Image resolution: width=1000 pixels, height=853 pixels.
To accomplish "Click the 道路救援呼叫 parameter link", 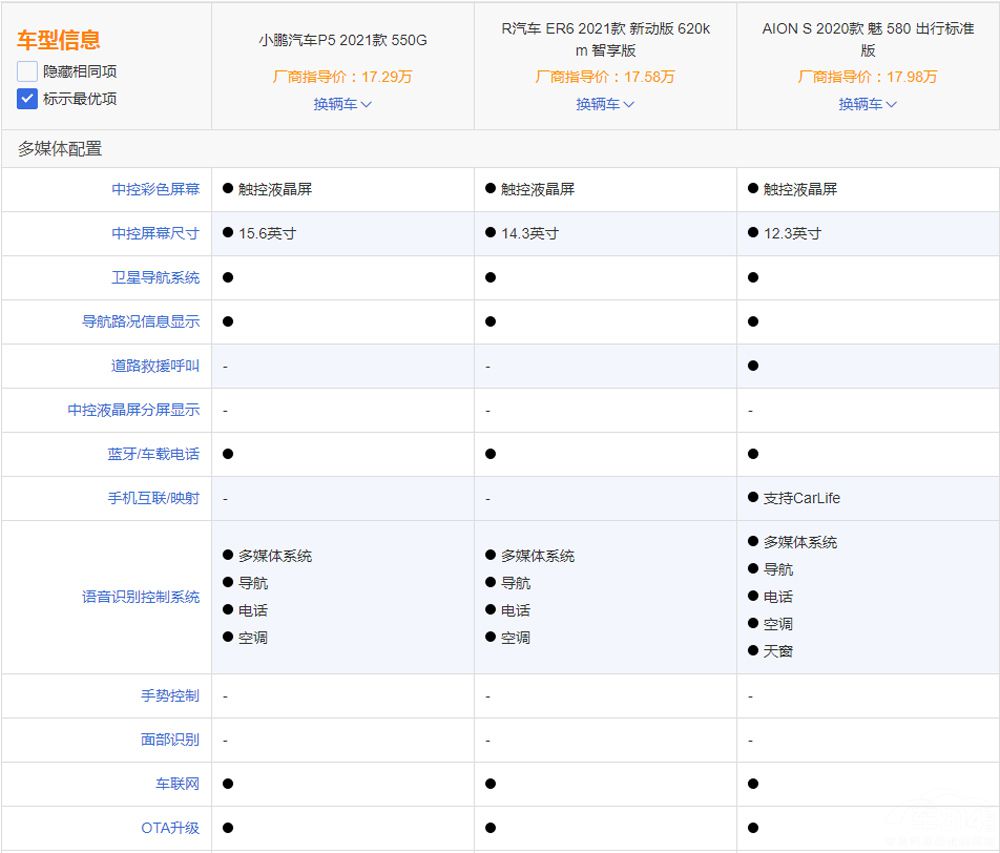I will point(155,366).
